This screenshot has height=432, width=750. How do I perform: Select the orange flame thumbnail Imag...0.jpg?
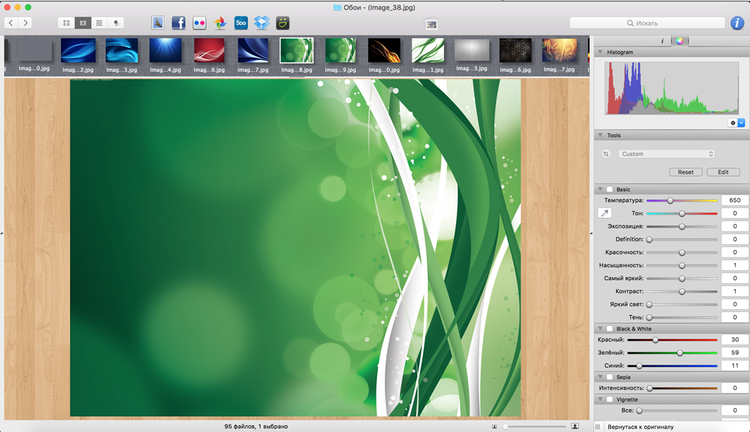coord(384,51)
